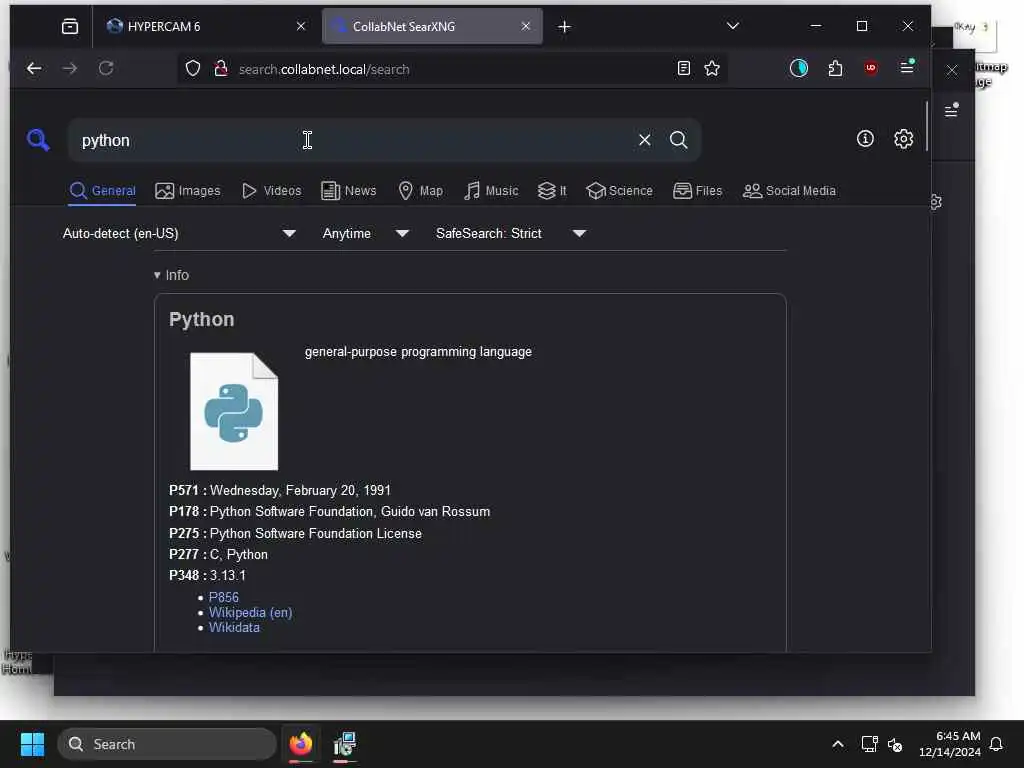The height and width of the screenshot is (768, 1024).
Task: Open the SearXNG about info icon
Action: coord(865,138)
